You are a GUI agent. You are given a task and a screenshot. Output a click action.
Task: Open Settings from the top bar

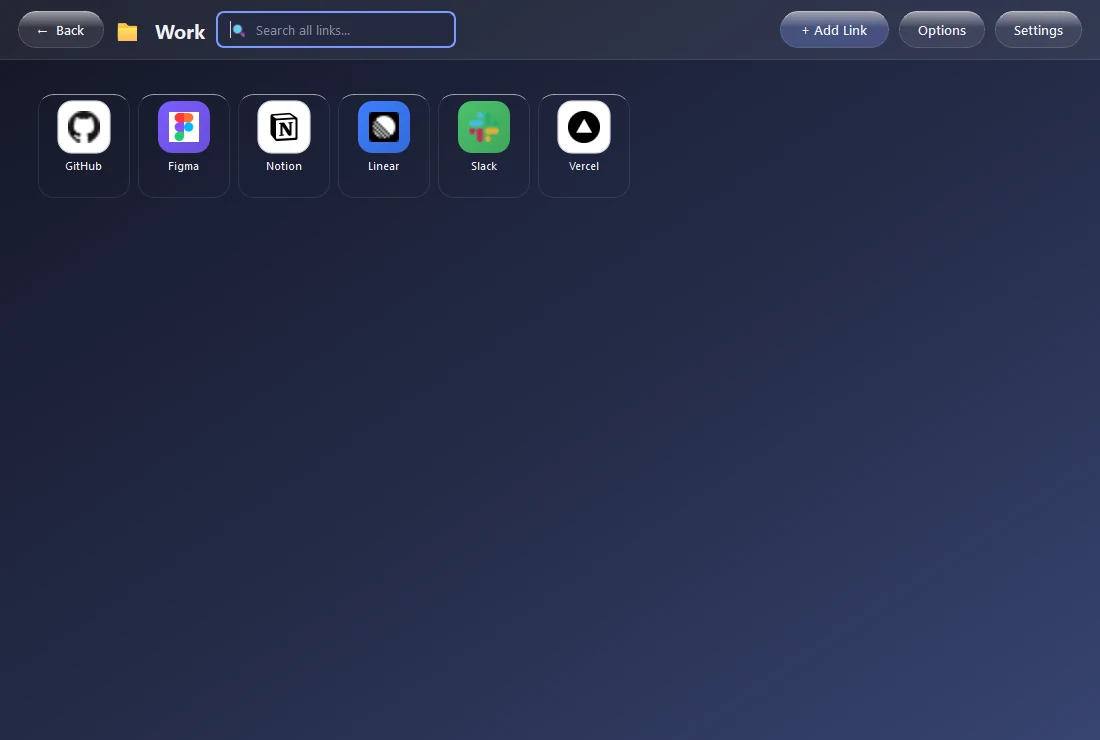(1038, 30)
